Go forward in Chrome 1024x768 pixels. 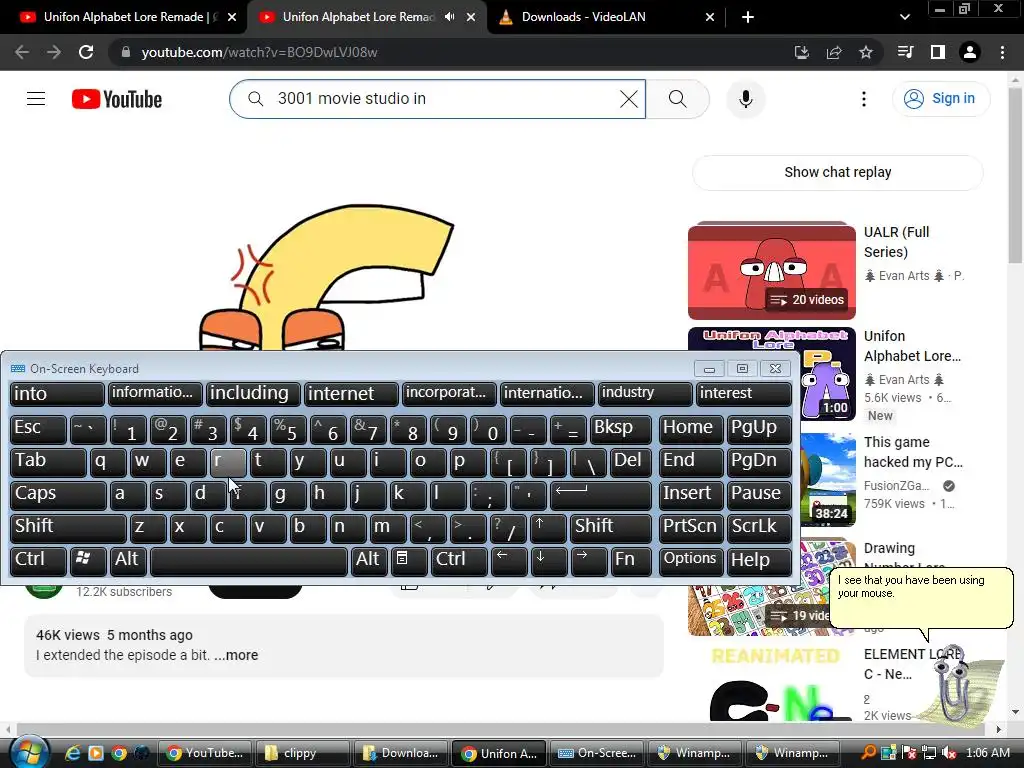[54, 52]
